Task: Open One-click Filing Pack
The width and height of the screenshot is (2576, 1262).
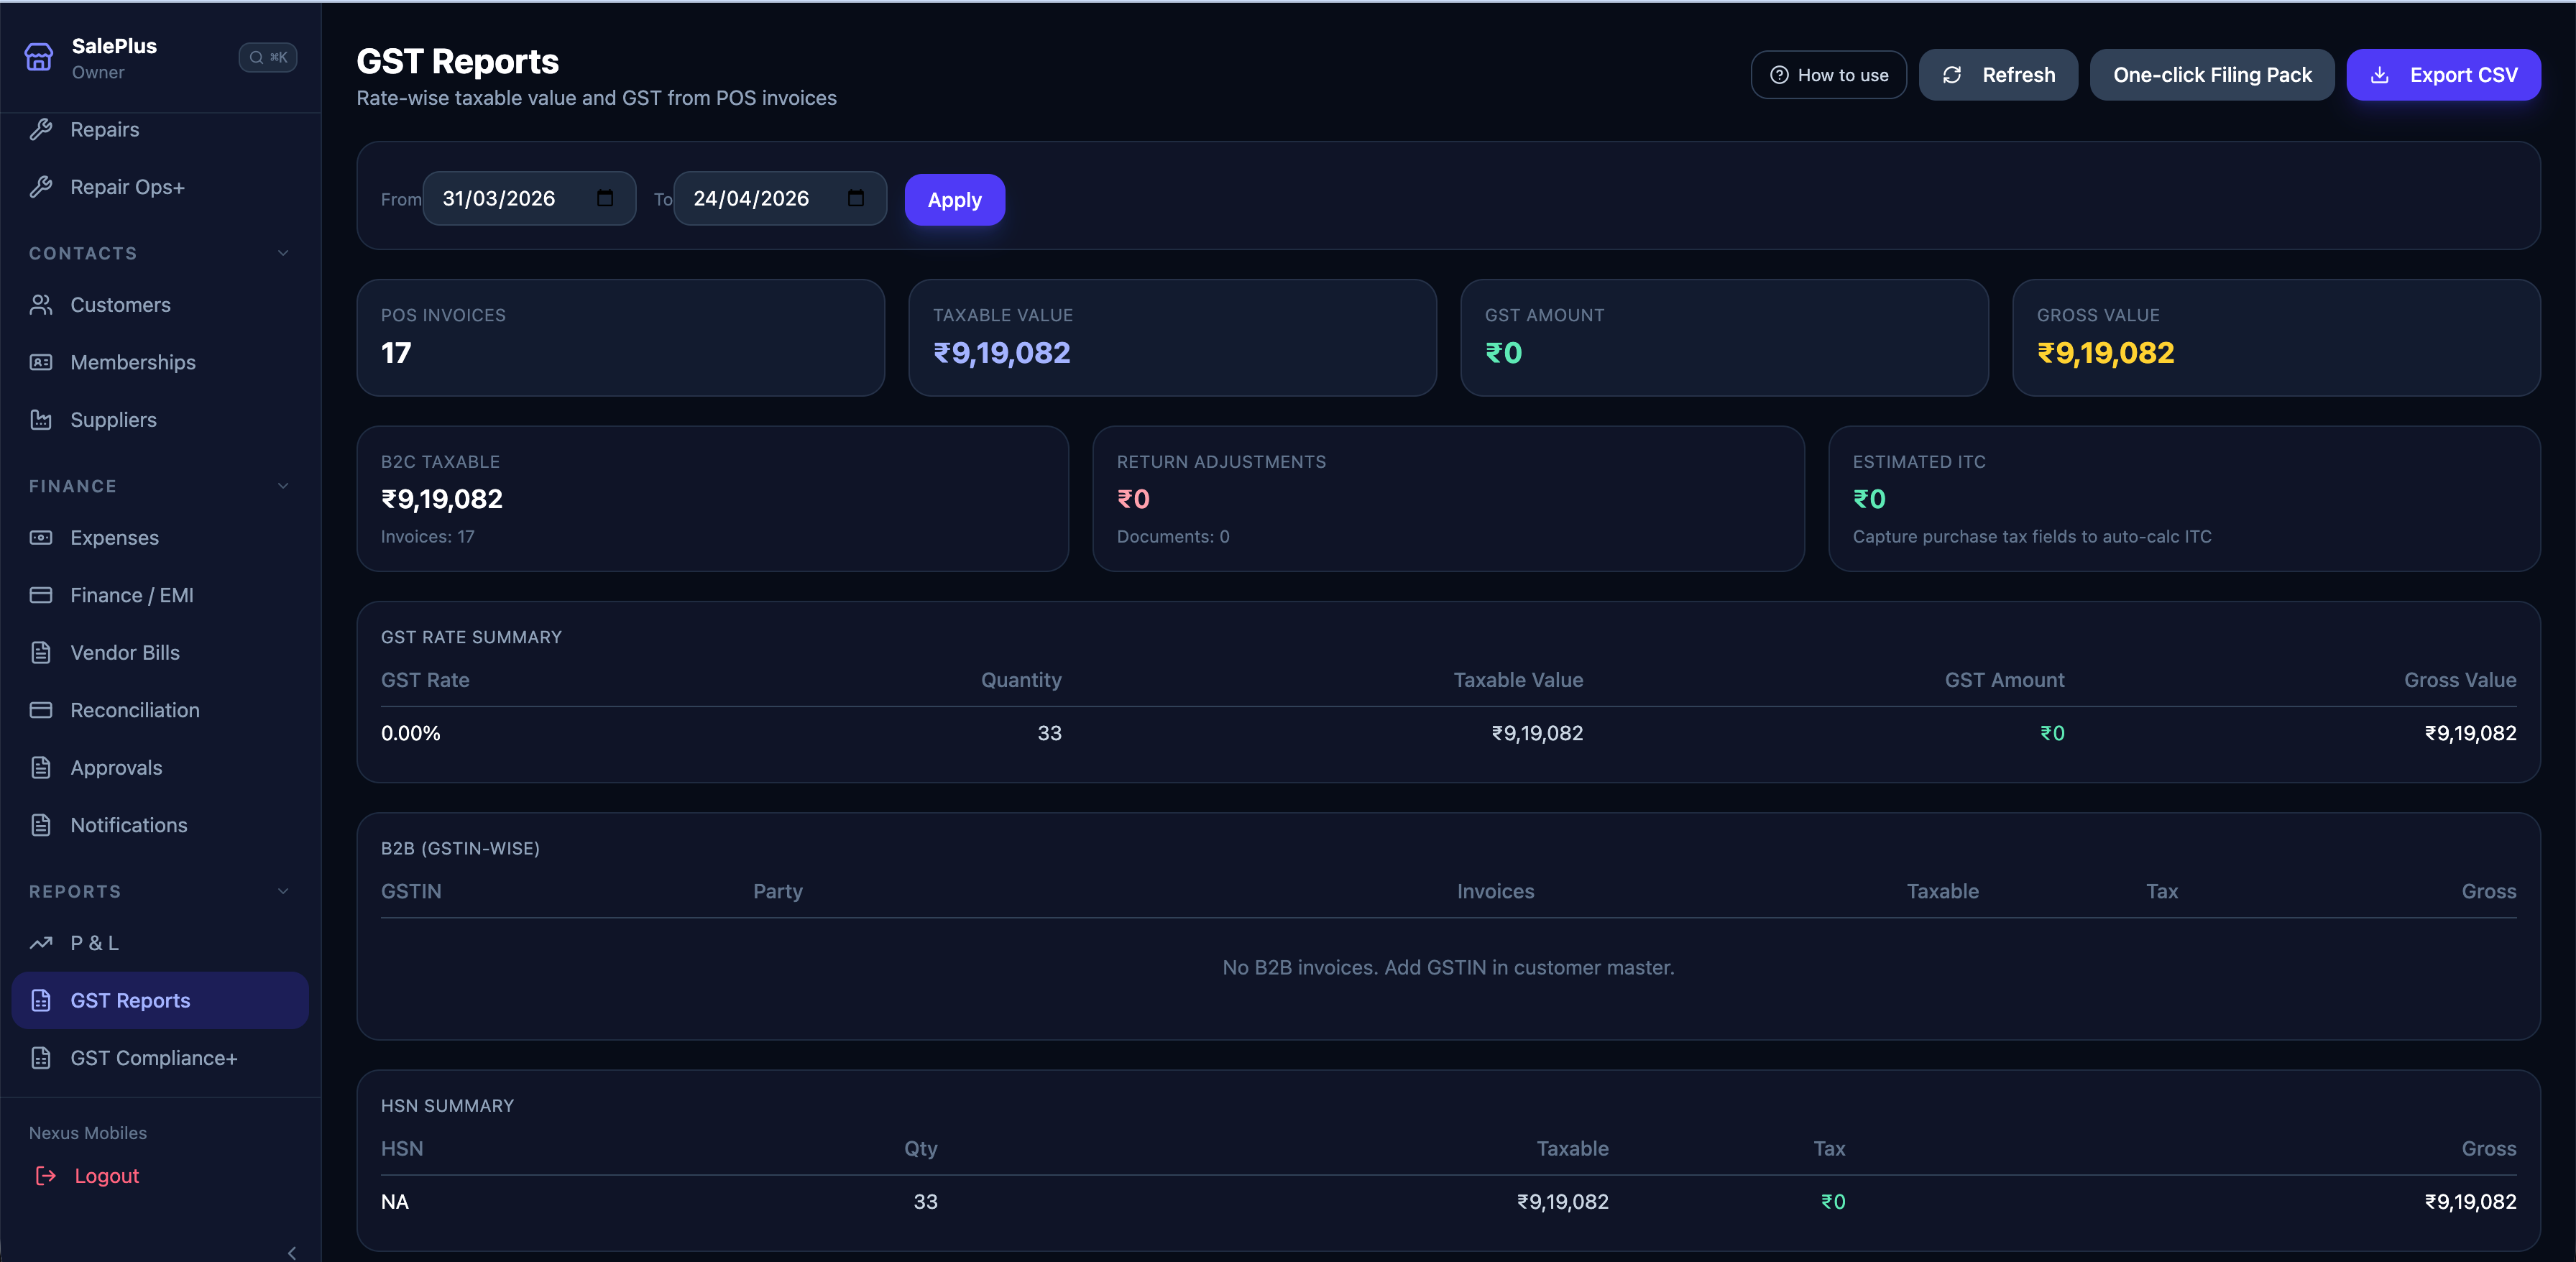Action: click(2212, 75)
